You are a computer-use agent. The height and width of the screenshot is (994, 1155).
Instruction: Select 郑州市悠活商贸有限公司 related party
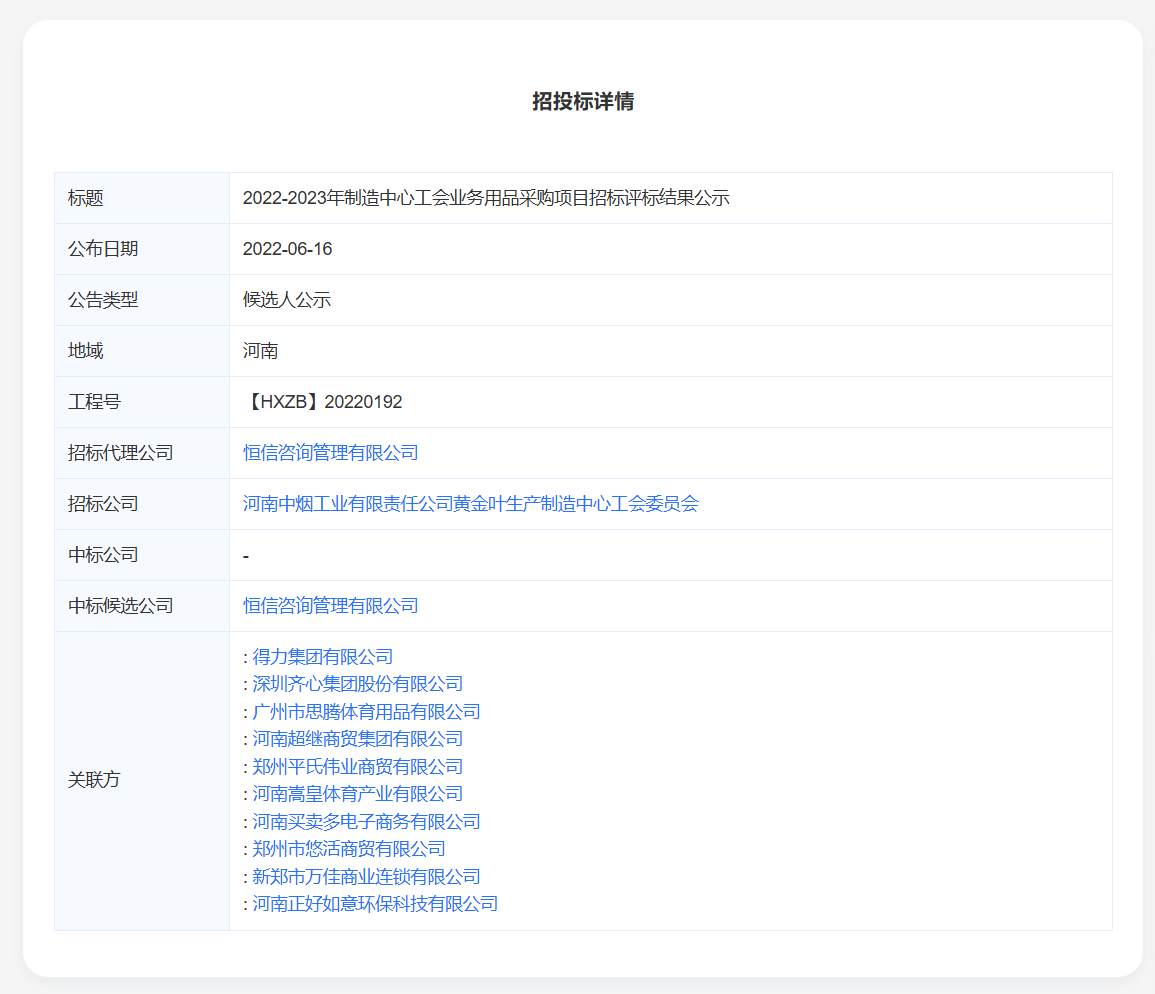point(348,849)
